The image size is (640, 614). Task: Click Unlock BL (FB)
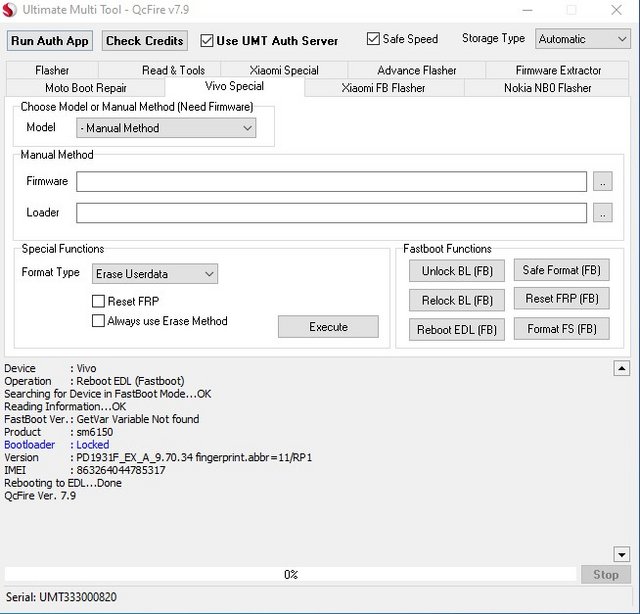(457, 271)
